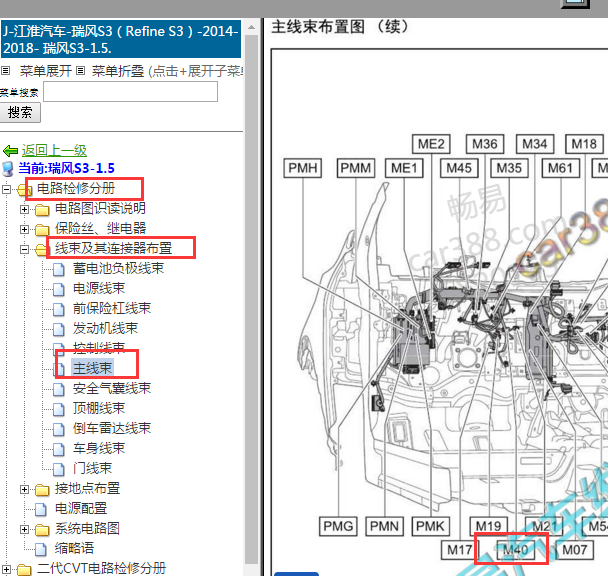Click the PMH connector label in diagram
608x576 pixels.
point(303,168)
